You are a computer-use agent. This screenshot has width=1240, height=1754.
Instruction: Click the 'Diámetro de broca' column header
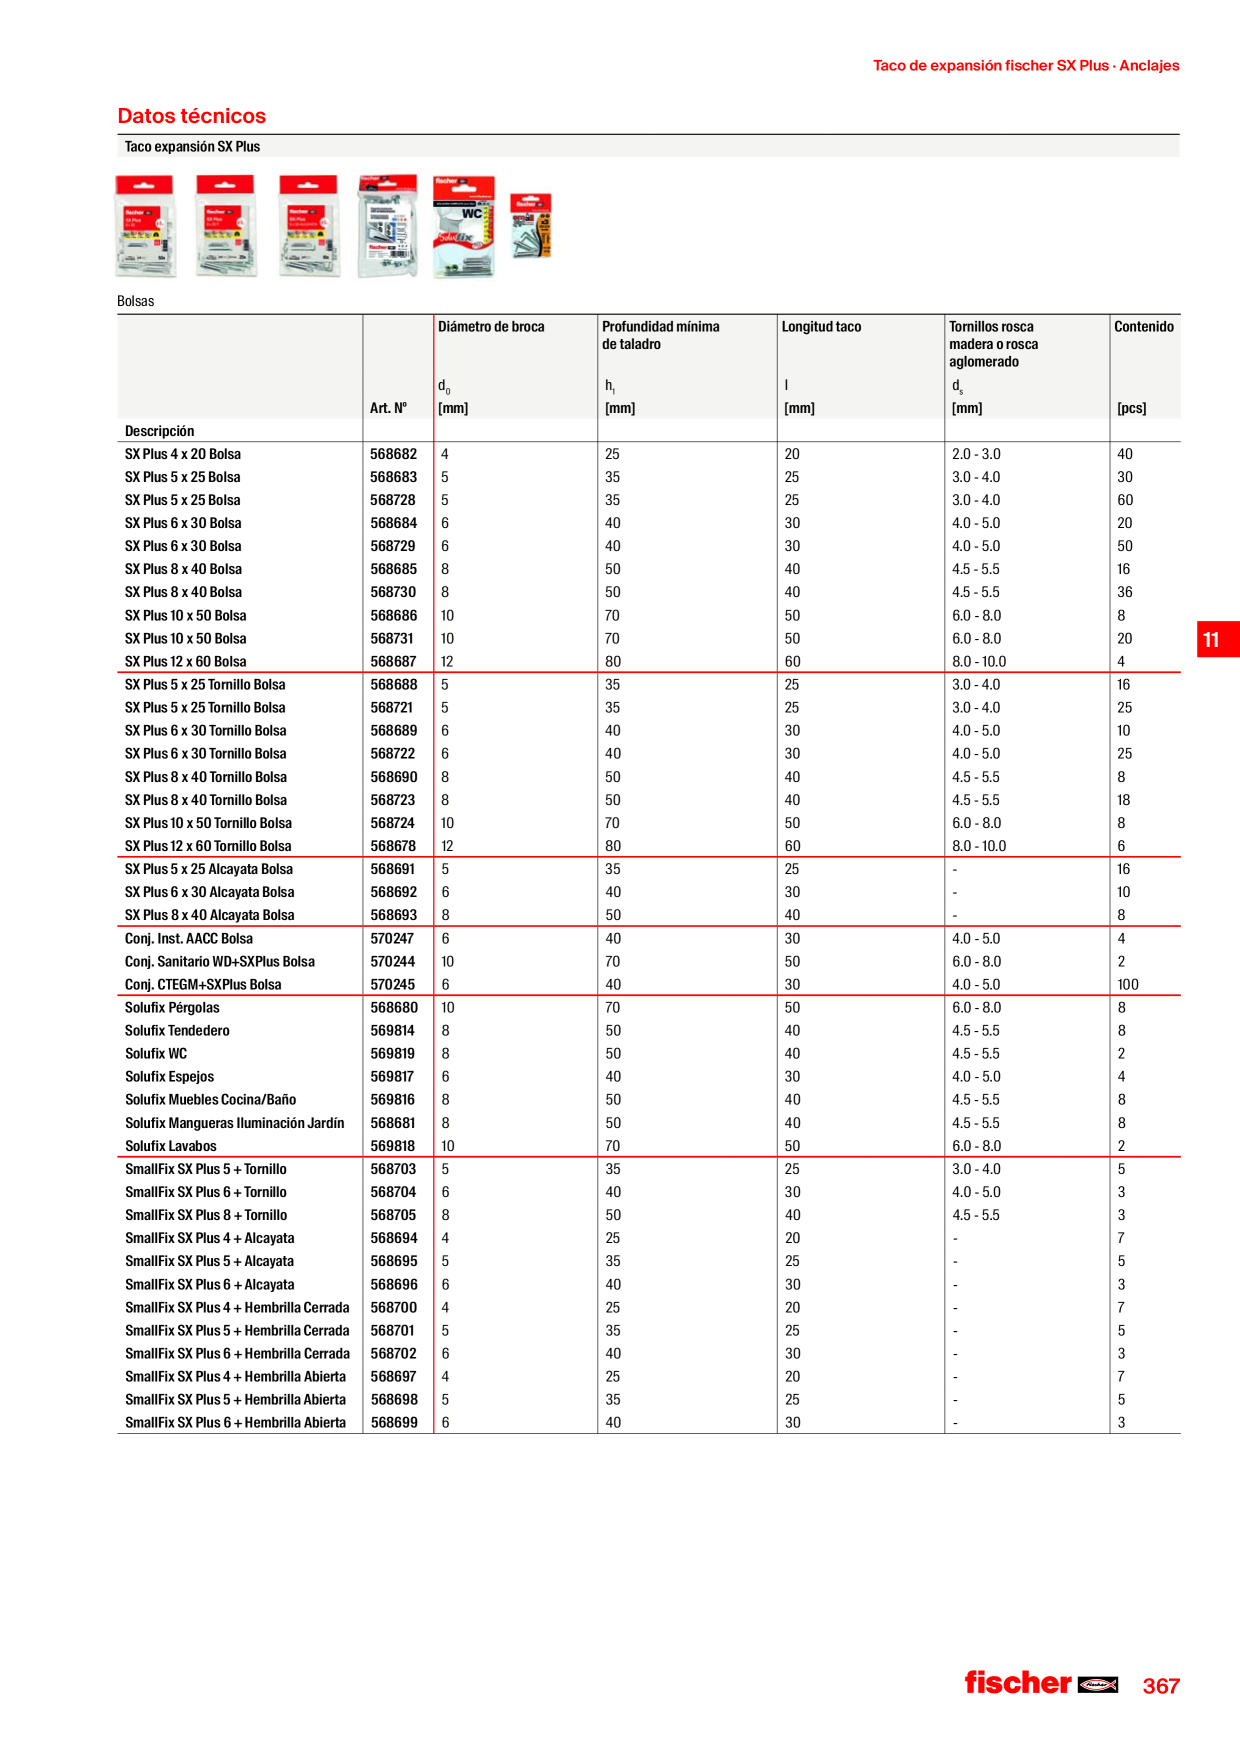[x=491, y=327]
